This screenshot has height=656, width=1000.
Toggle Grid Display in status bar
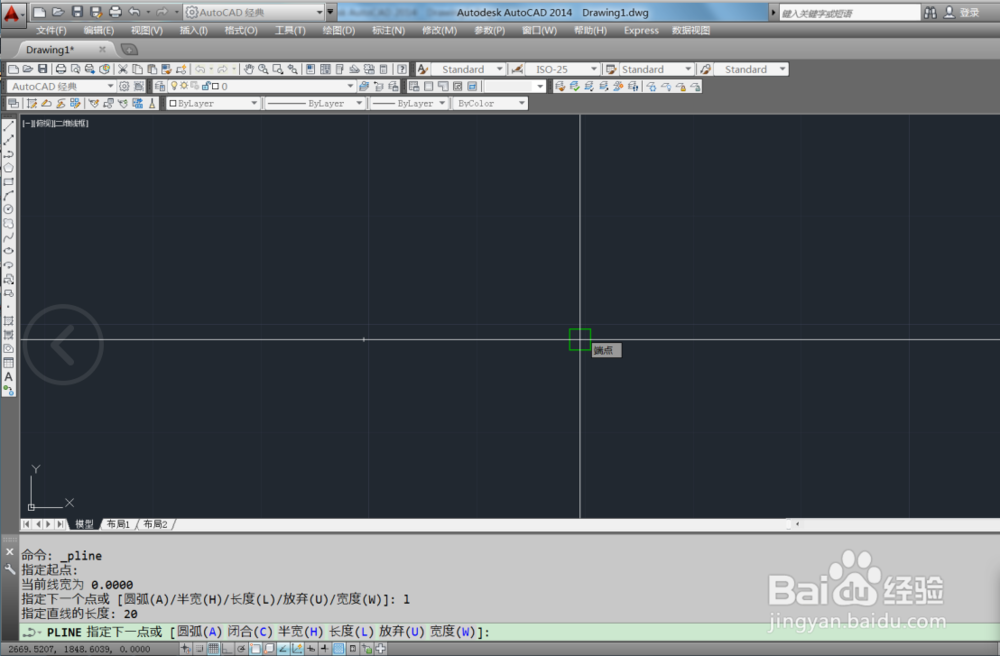[213, 648]
